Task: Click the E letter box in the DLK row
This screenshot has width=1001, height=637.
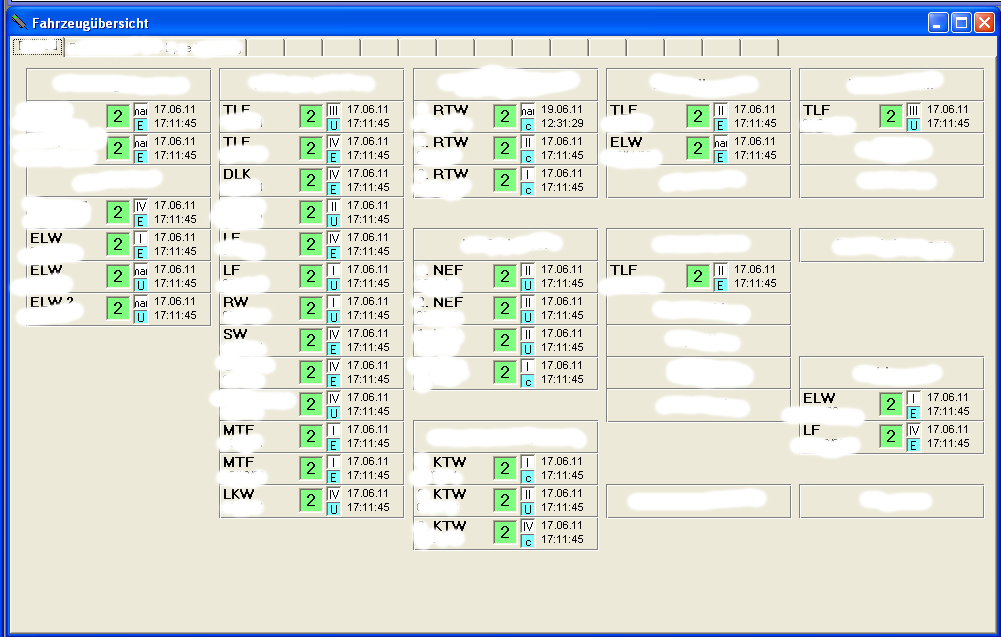Action: (333, 188)
